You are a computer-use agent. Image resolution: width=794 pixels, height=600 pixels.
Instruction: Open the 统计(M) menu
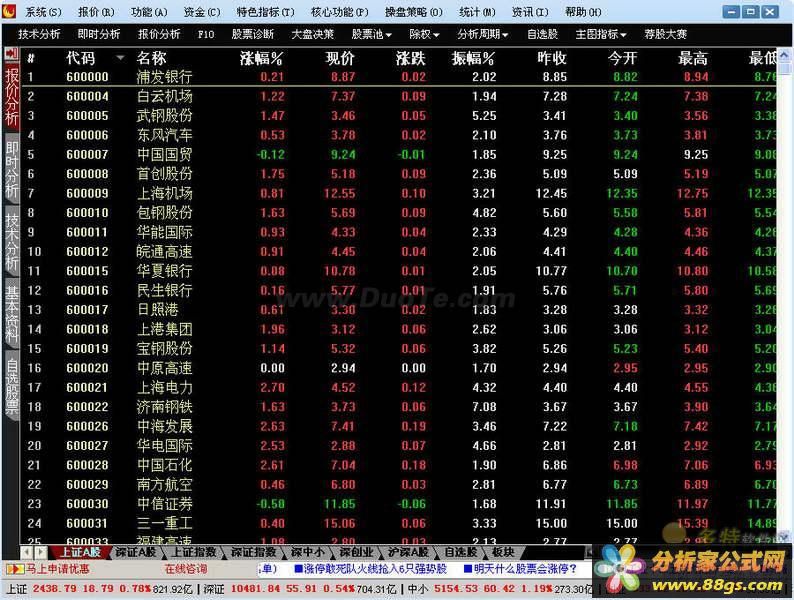click(477, 12)
